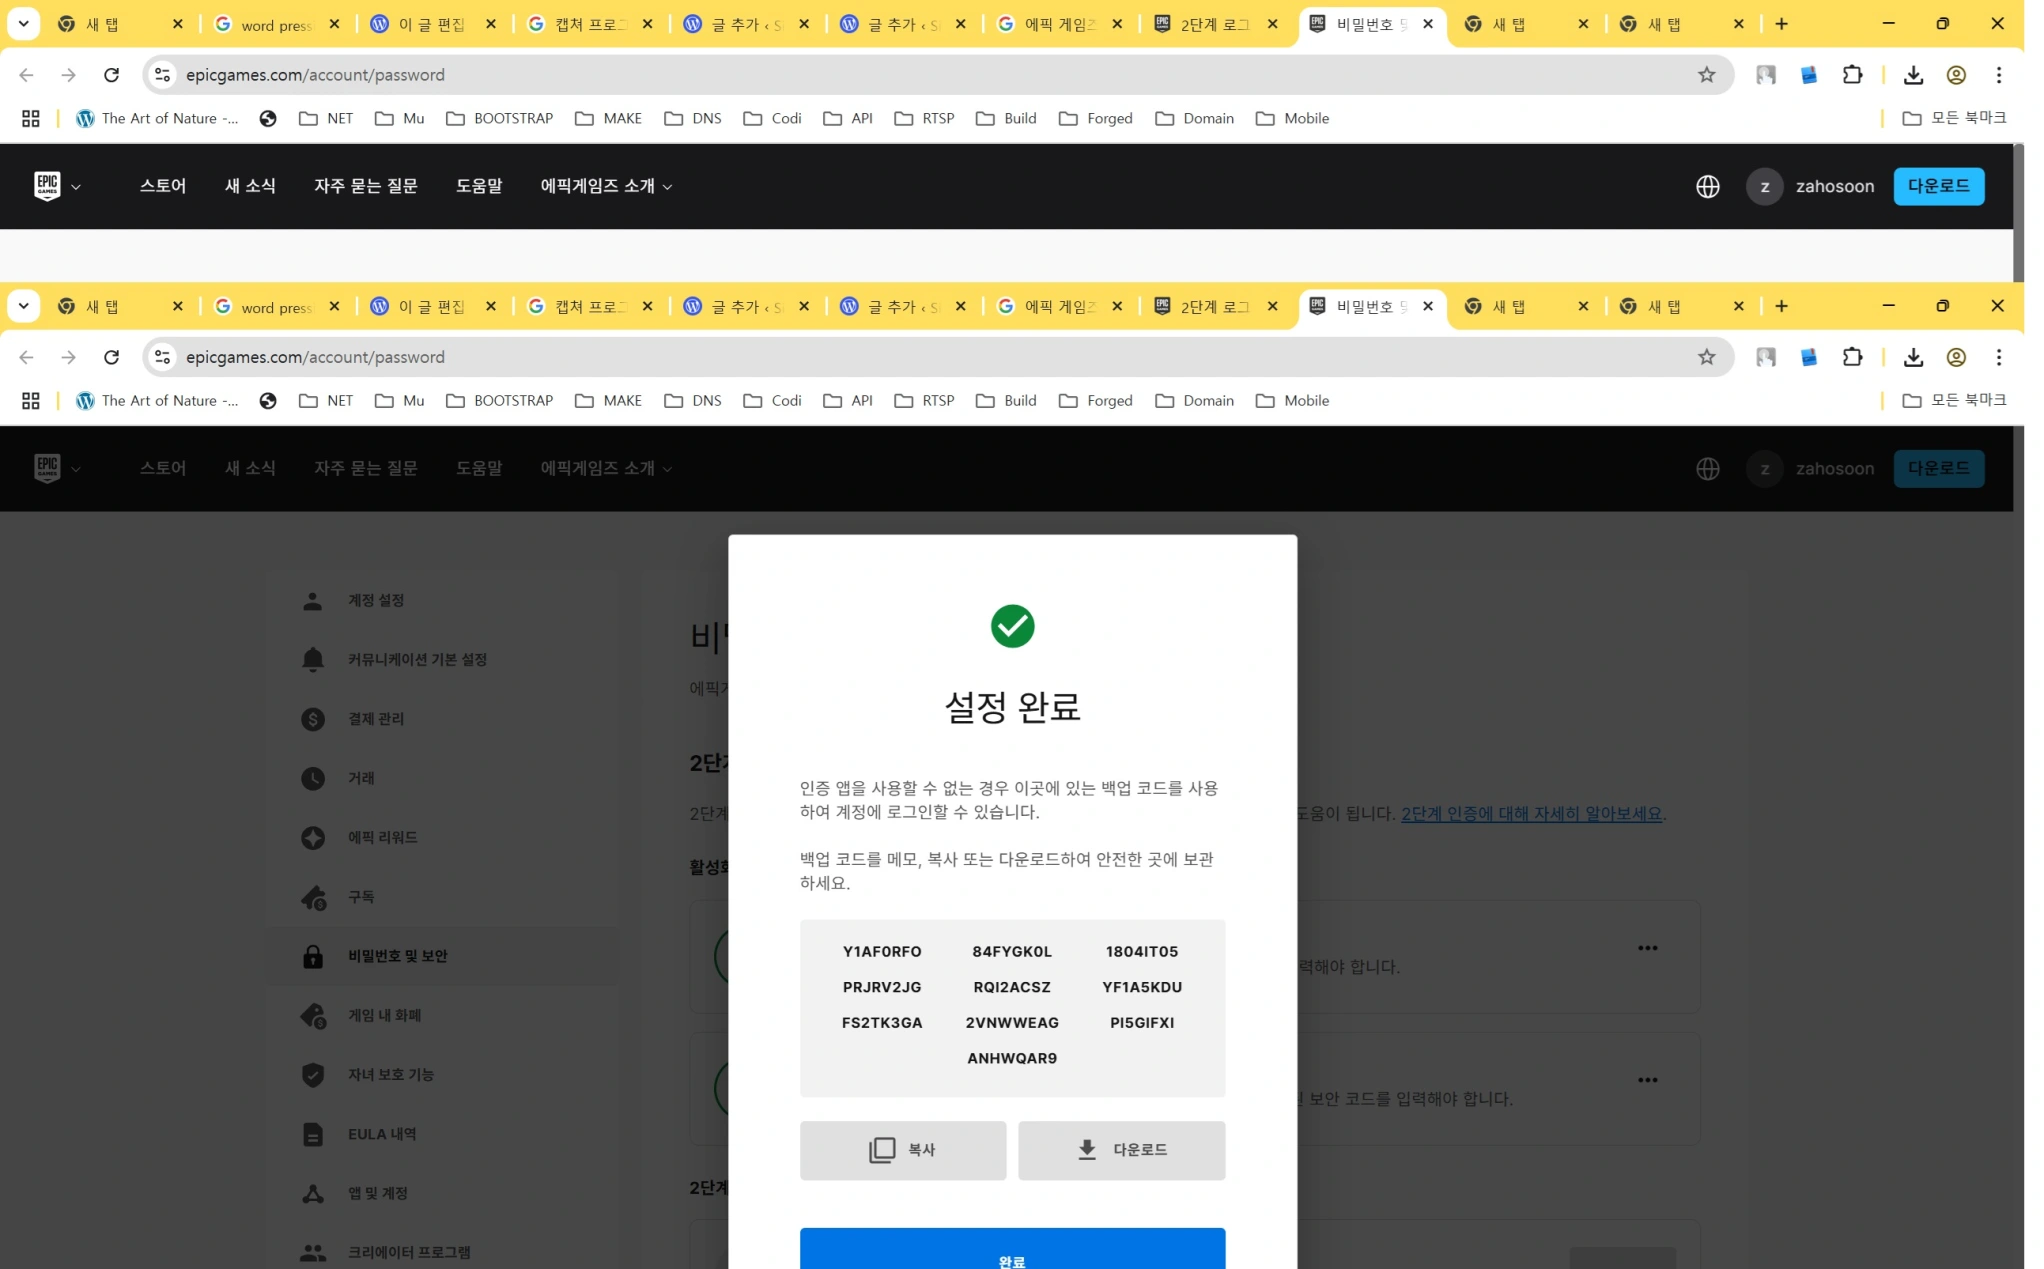This screenshot has width=2044, height=1269.
Task: Switch to the 2단계 로그 browser tab
Action: [1216, 307]
